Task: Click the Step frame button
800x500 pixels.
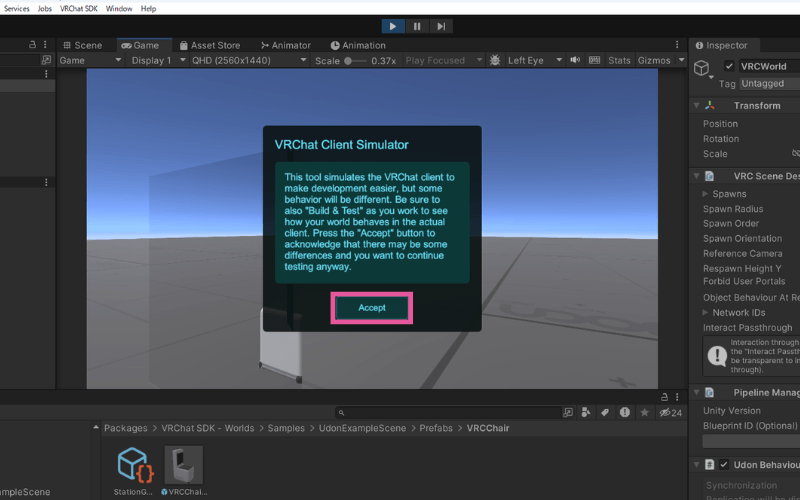Action: click(441, 26)
